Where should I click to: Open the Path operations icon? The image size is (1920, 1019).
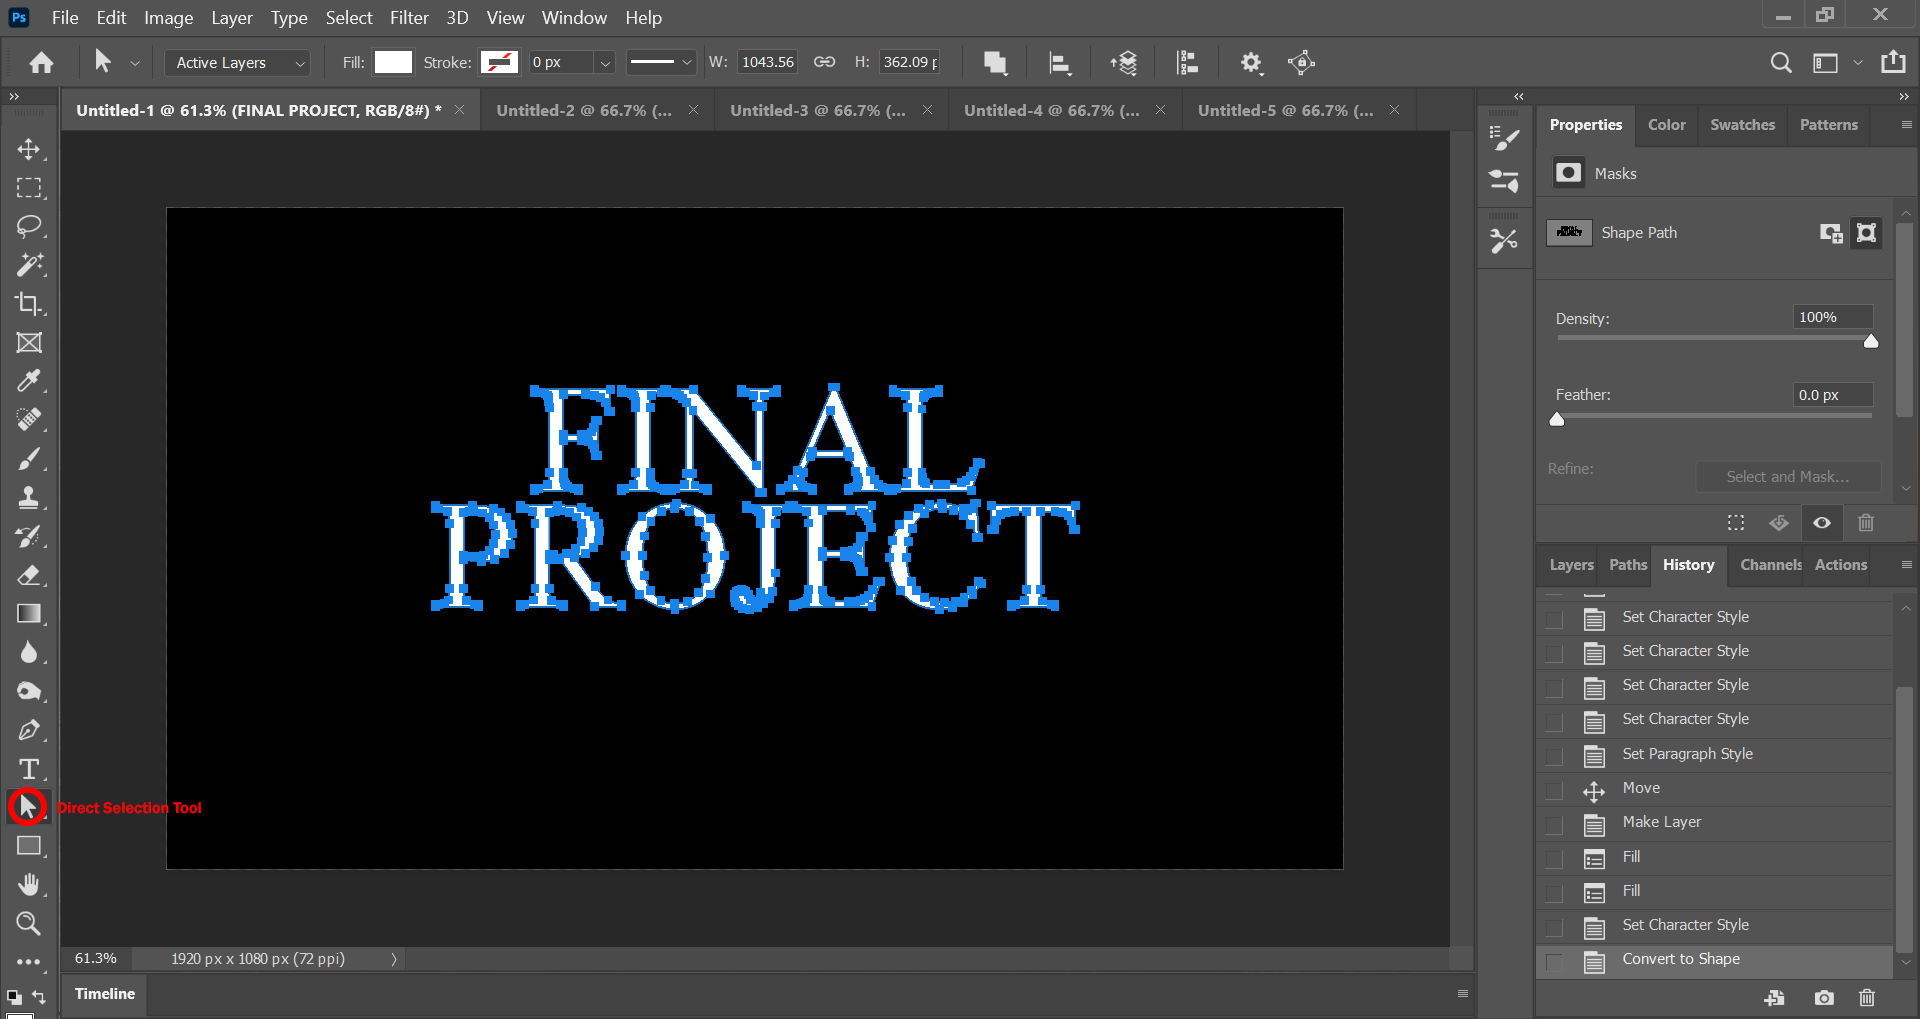(995, 63)
